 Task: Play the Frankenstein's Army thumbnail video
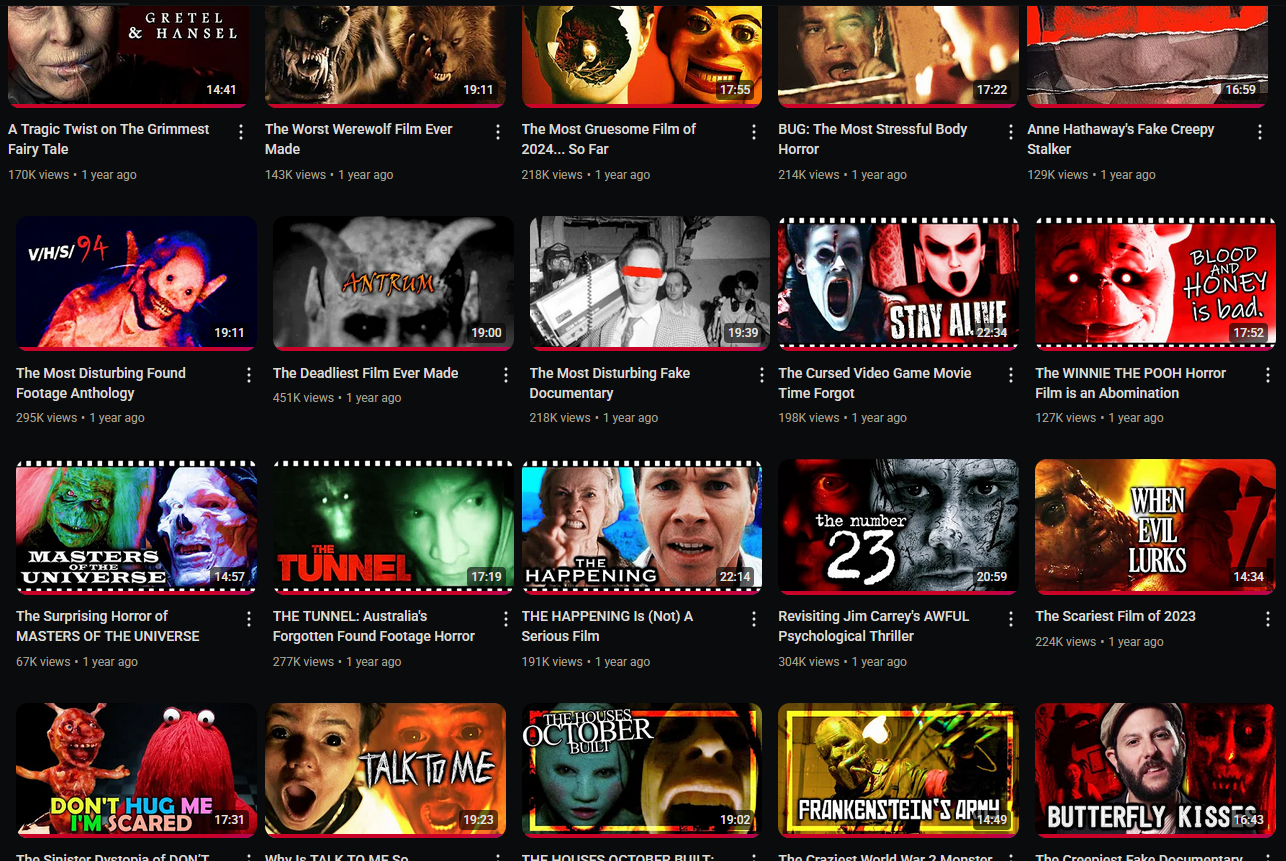tap(899, 770)
